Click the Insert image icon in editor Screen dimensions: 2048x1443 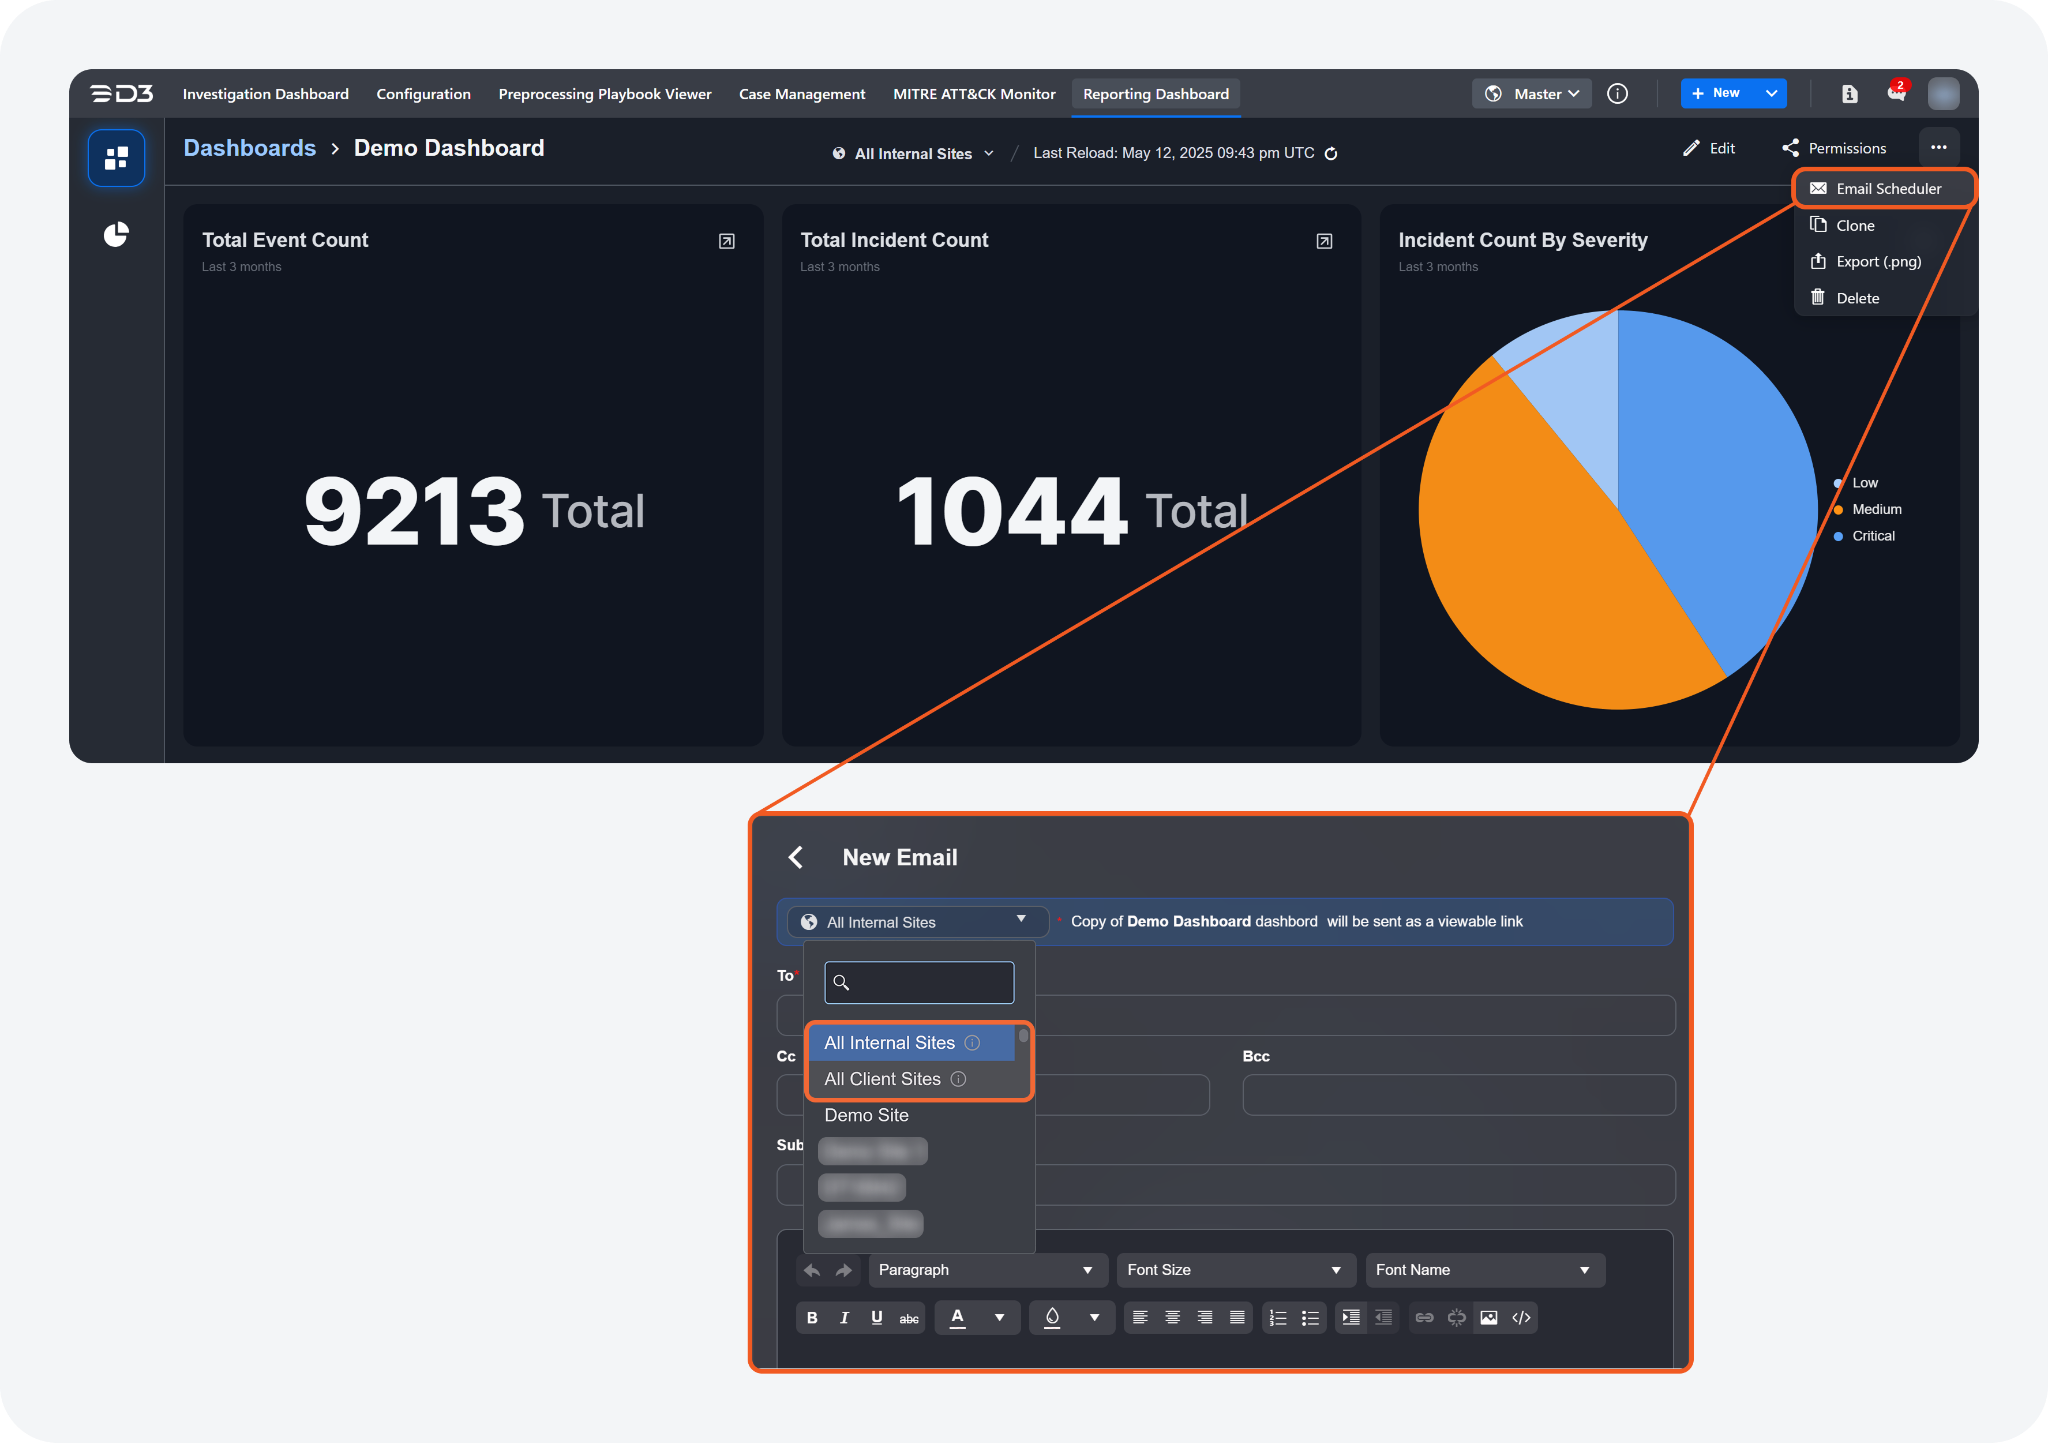1489,1318
